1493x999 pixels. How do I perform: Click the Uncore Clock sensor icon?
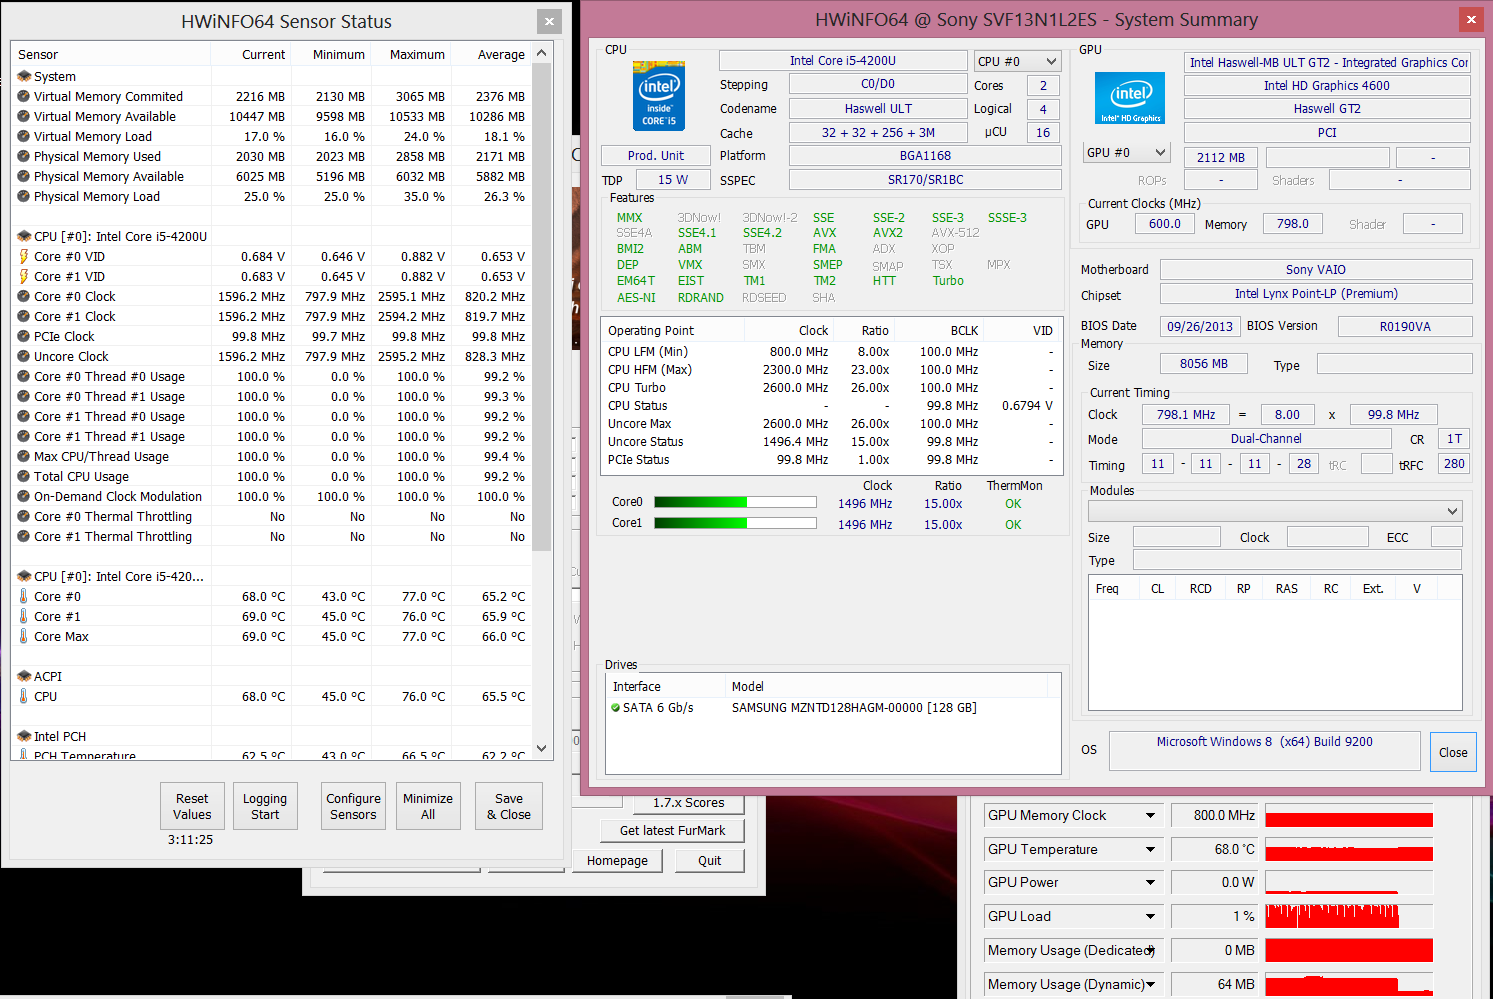click(x=24, y=357)
